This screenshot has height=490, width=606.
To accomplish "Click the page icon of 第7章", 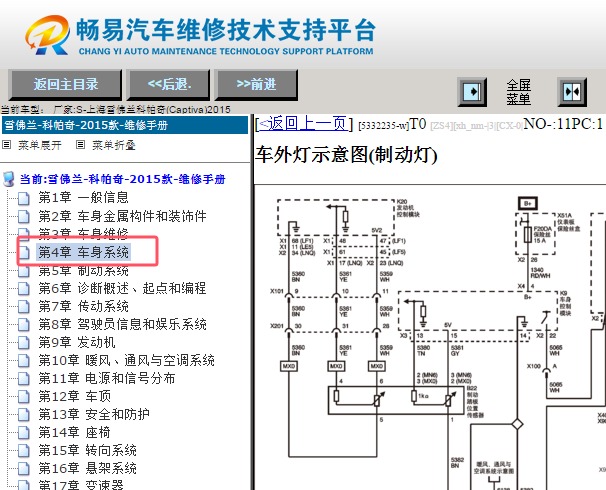I will [x=24, y=307].
